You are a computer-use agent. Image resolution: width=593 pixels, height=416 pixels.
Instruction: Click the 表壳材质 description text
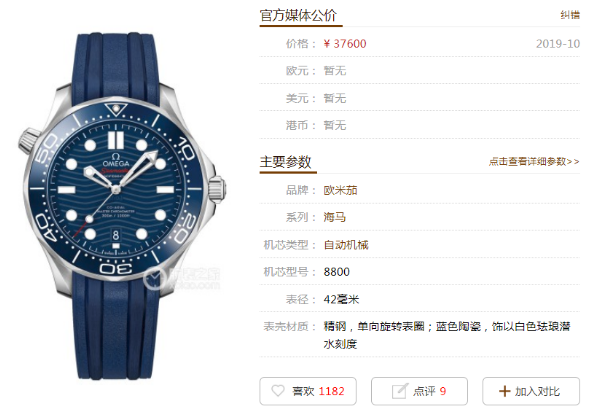click(447, 335)
